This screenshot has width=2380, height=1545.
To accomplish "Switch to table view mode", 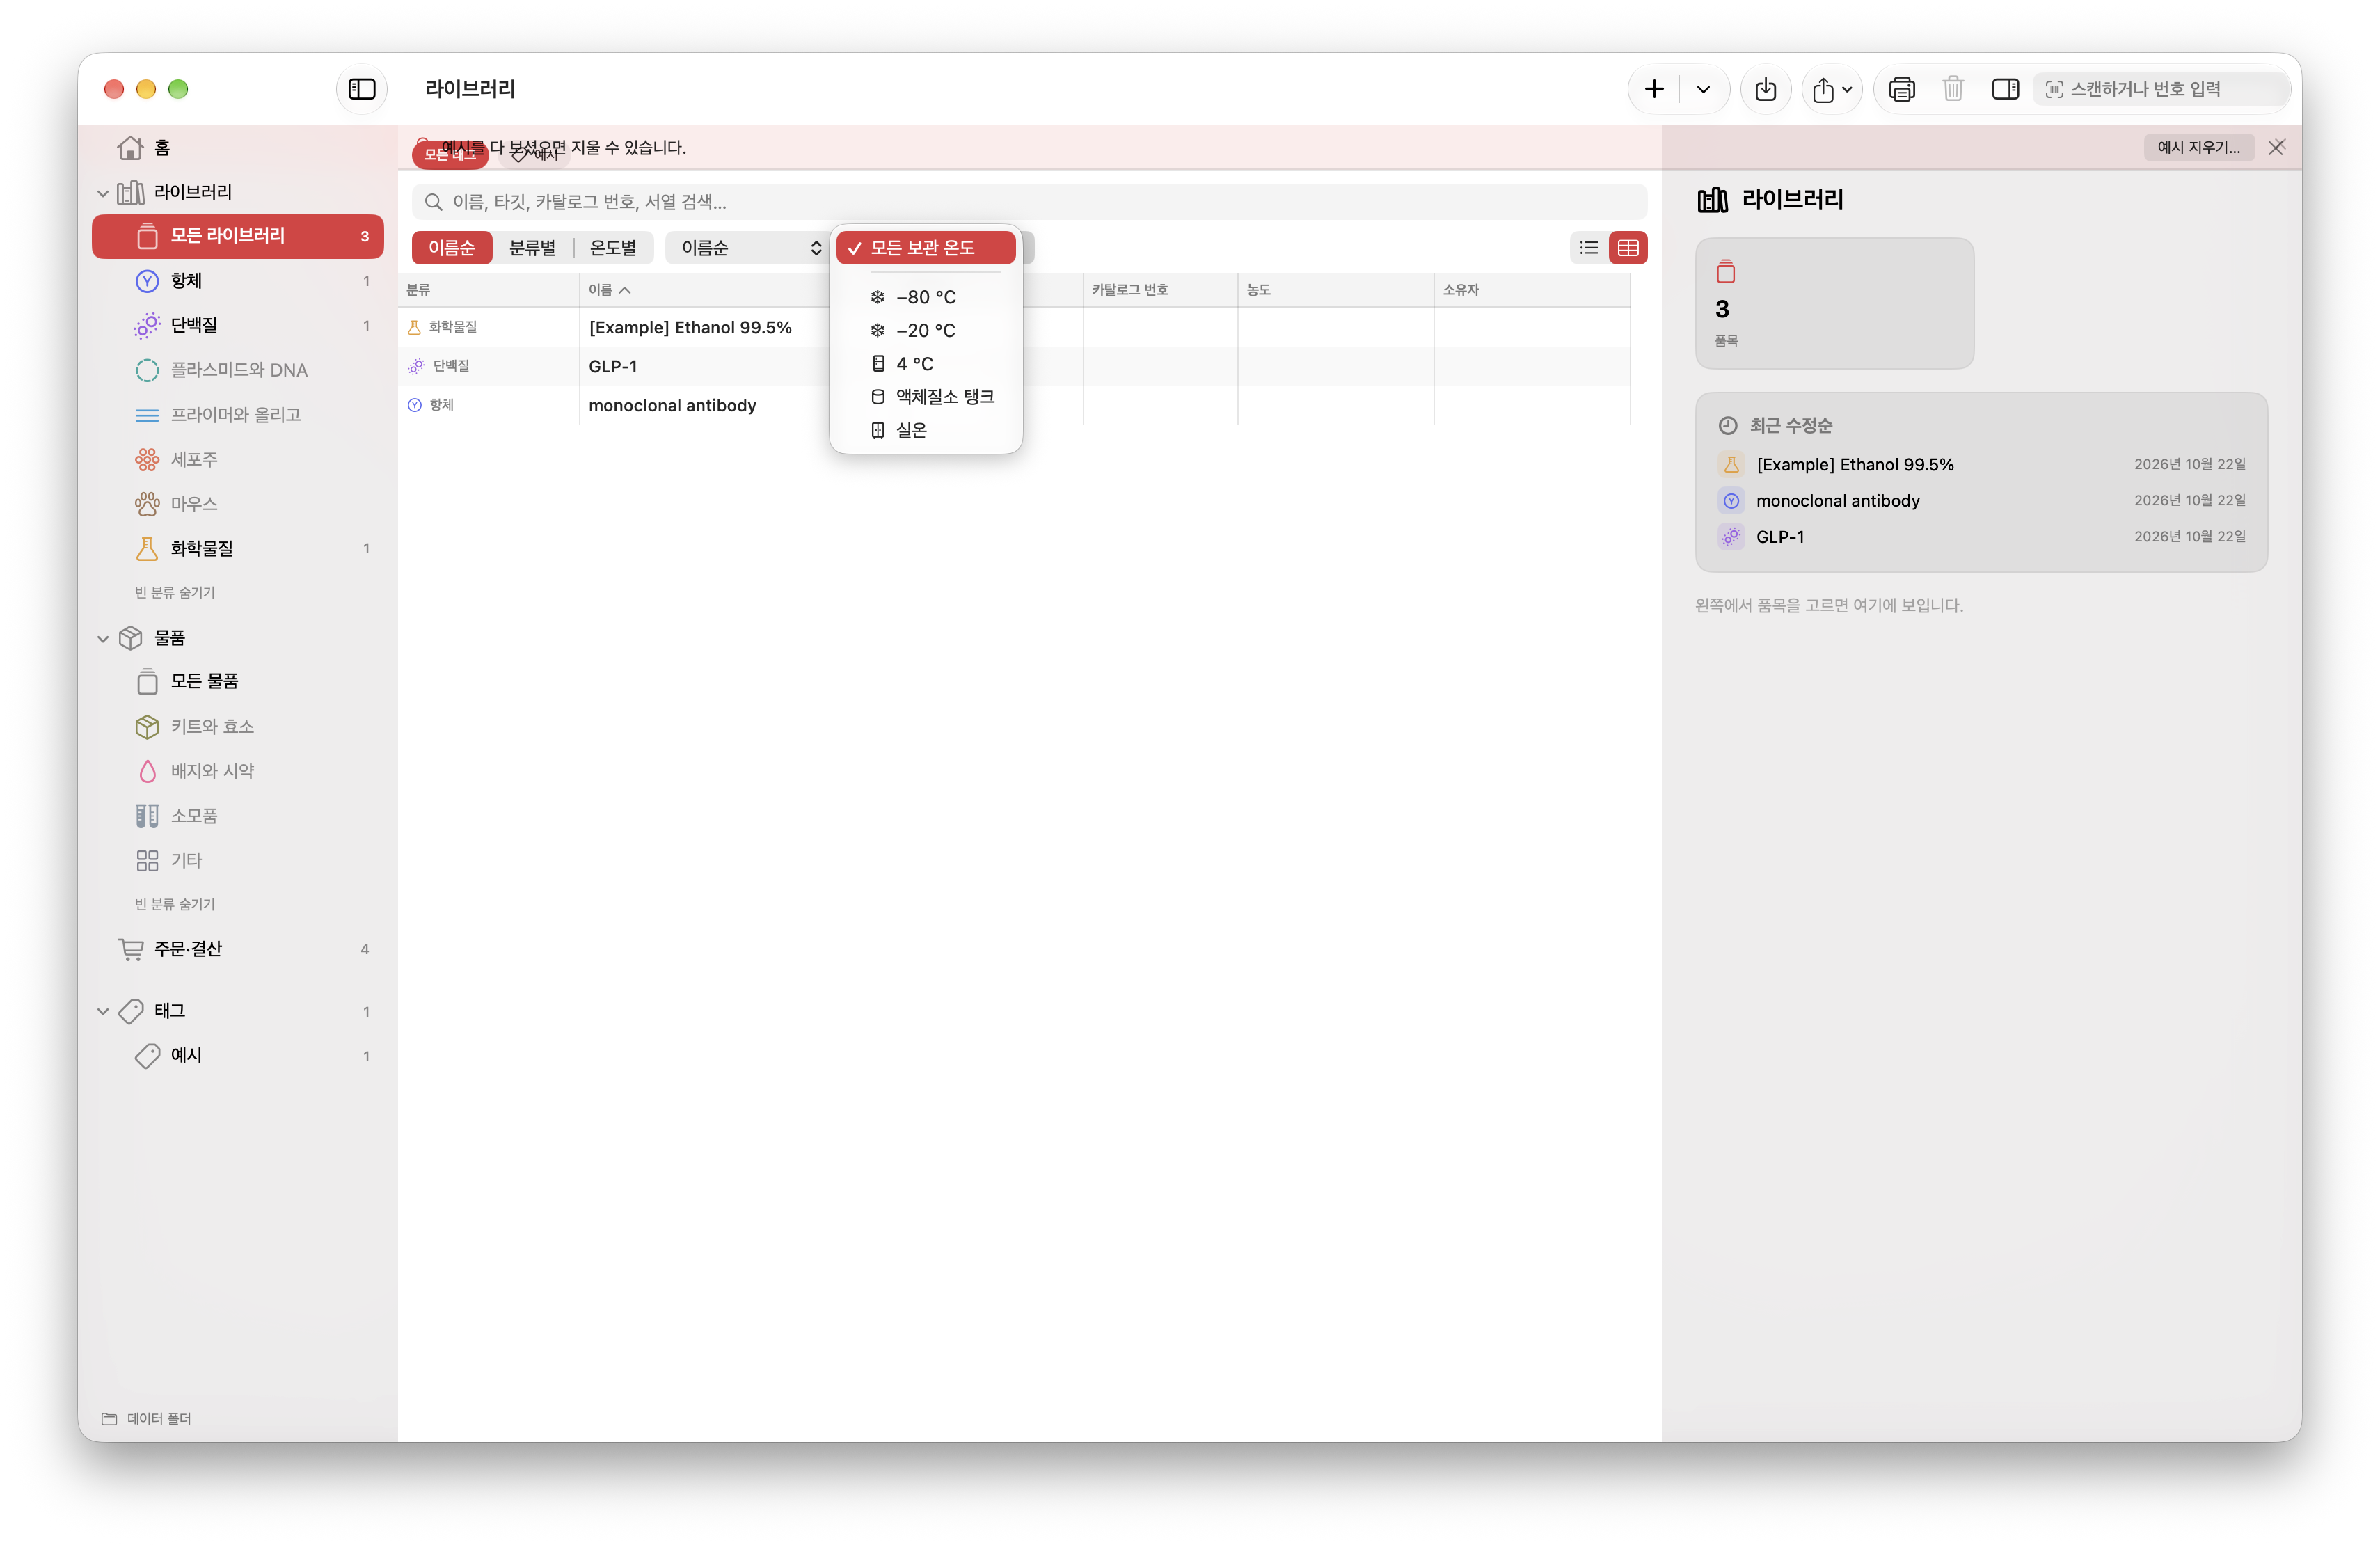I will point(1628,248).
